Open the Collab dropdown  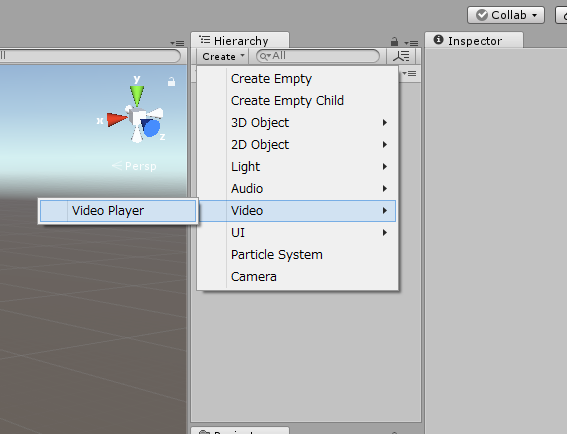point(506,15)
